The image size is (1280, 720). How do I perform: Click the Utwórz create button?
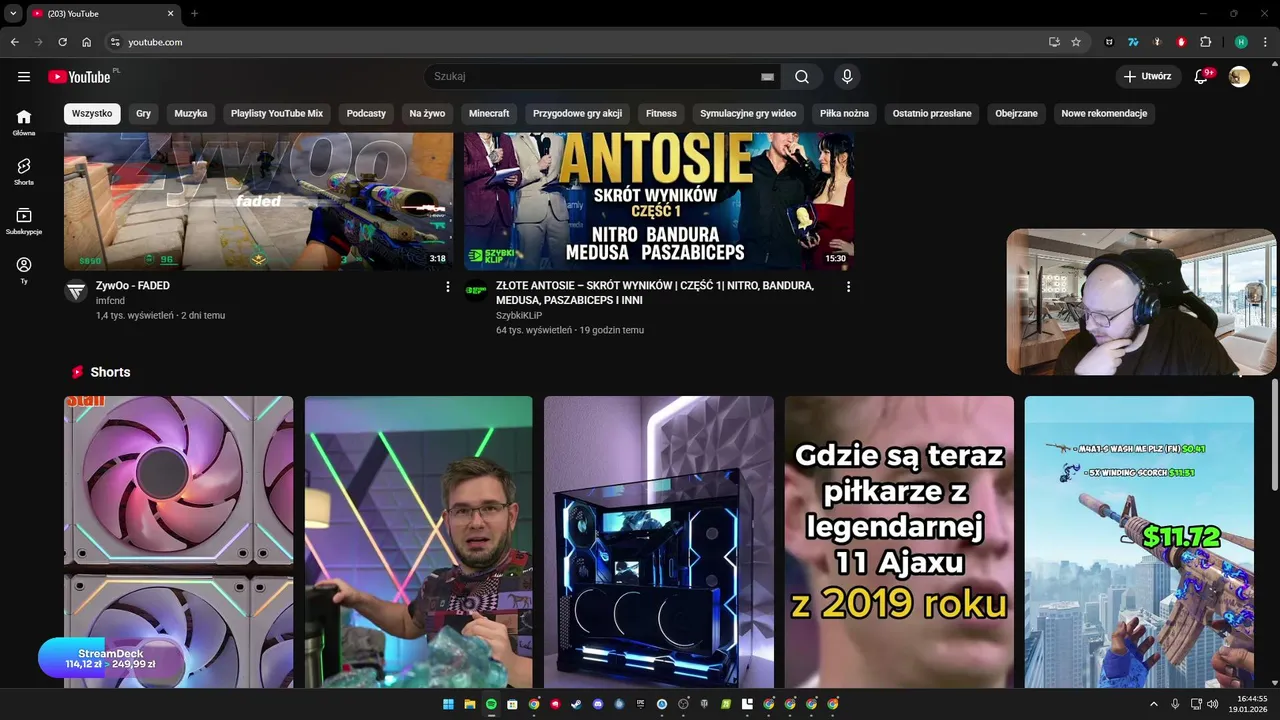click(x=1147, y=77)
